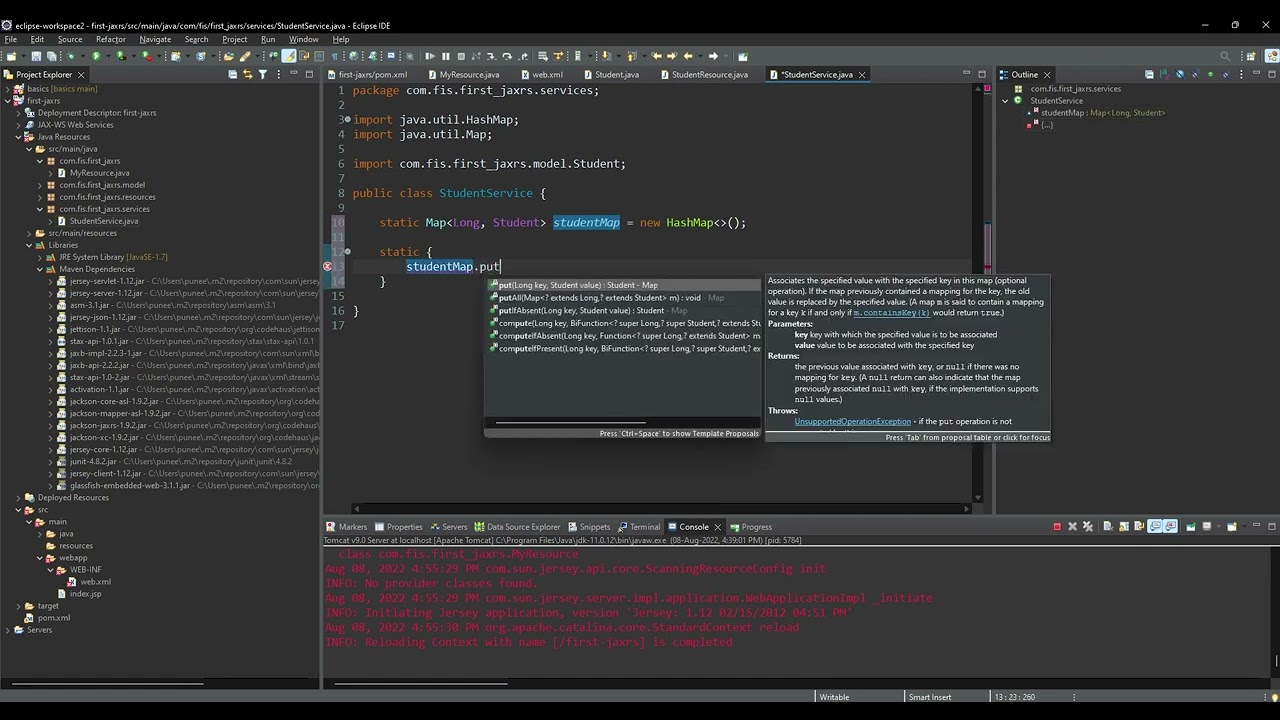Terminate the running console process
The height and width of the screenshot is (720, 1280).
[1057, 527]
